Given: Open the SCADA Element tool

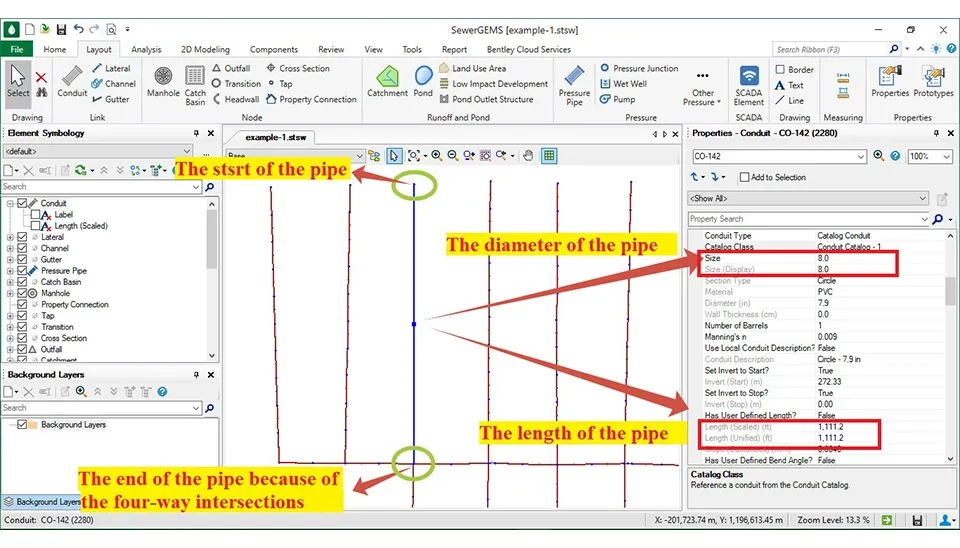Looking at the screenshot, I should [748, 83].
